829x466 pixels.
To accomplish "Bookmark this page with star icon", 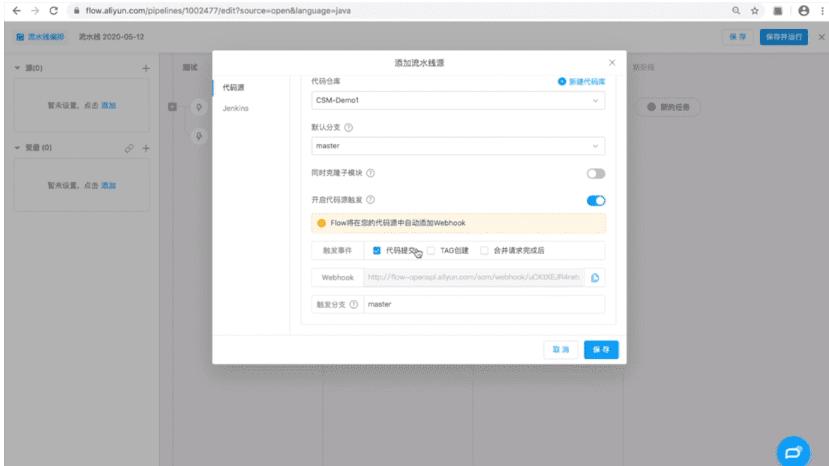I will [755, 11].
